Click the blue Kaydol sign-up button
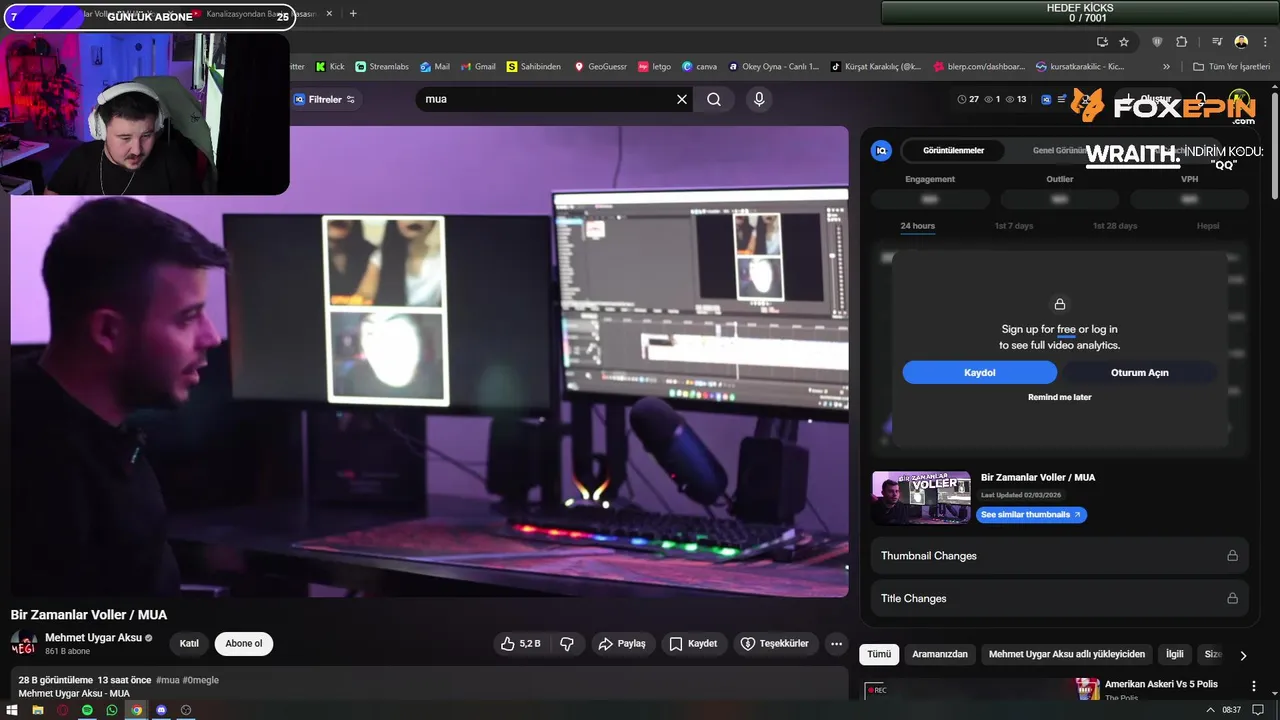The width and height of the screenshot is (1280, 720). tap(979, 372)
